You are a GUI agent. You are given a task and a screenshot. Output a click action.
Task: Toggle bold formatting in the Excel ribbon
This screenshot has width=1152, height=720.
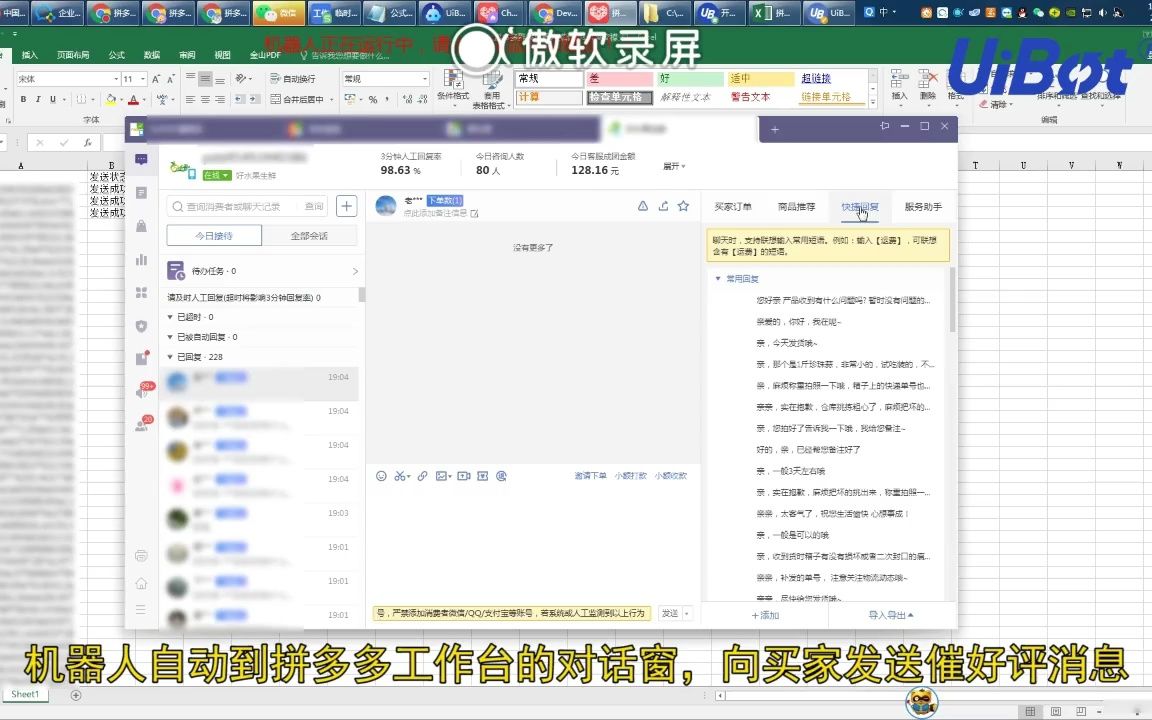coord(23,98)
